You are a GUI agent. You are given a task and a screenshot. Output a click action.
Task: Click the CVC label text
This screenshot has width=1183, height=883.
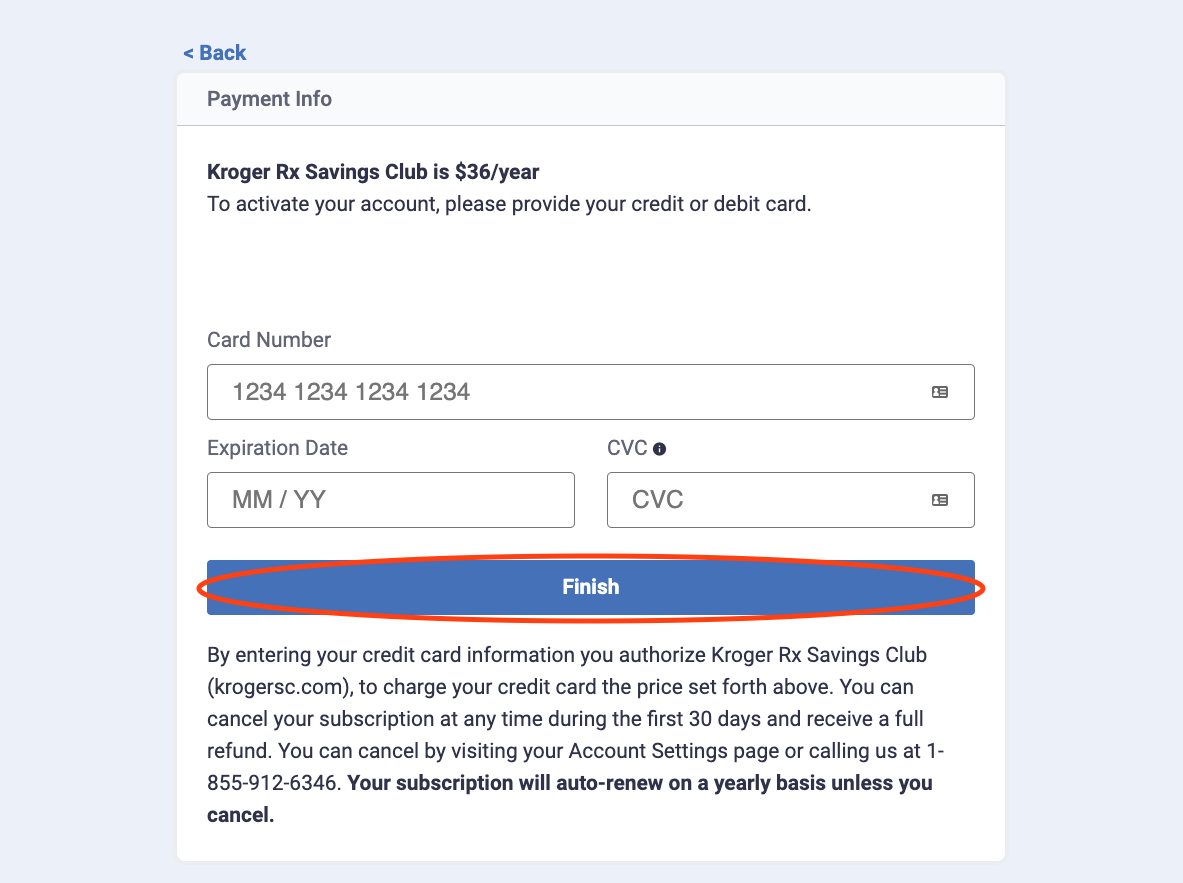627,448
